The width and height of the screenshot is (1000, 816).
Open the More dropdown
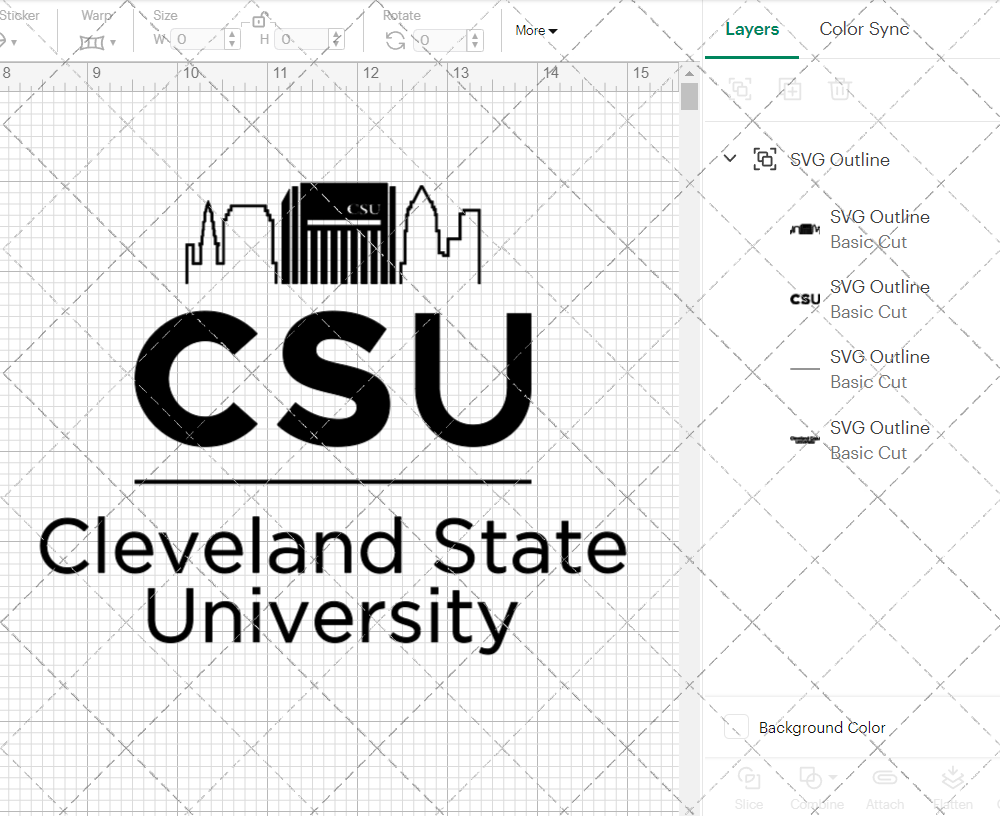tap(535, 31)
